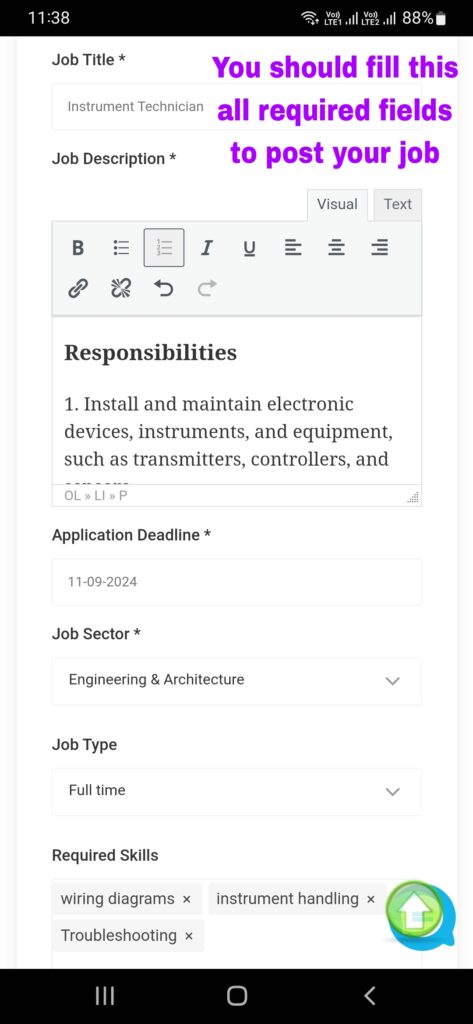Remove the Troubleshooting skill tag
Screen dimensions: 473x1024
(x=189, y=936)
